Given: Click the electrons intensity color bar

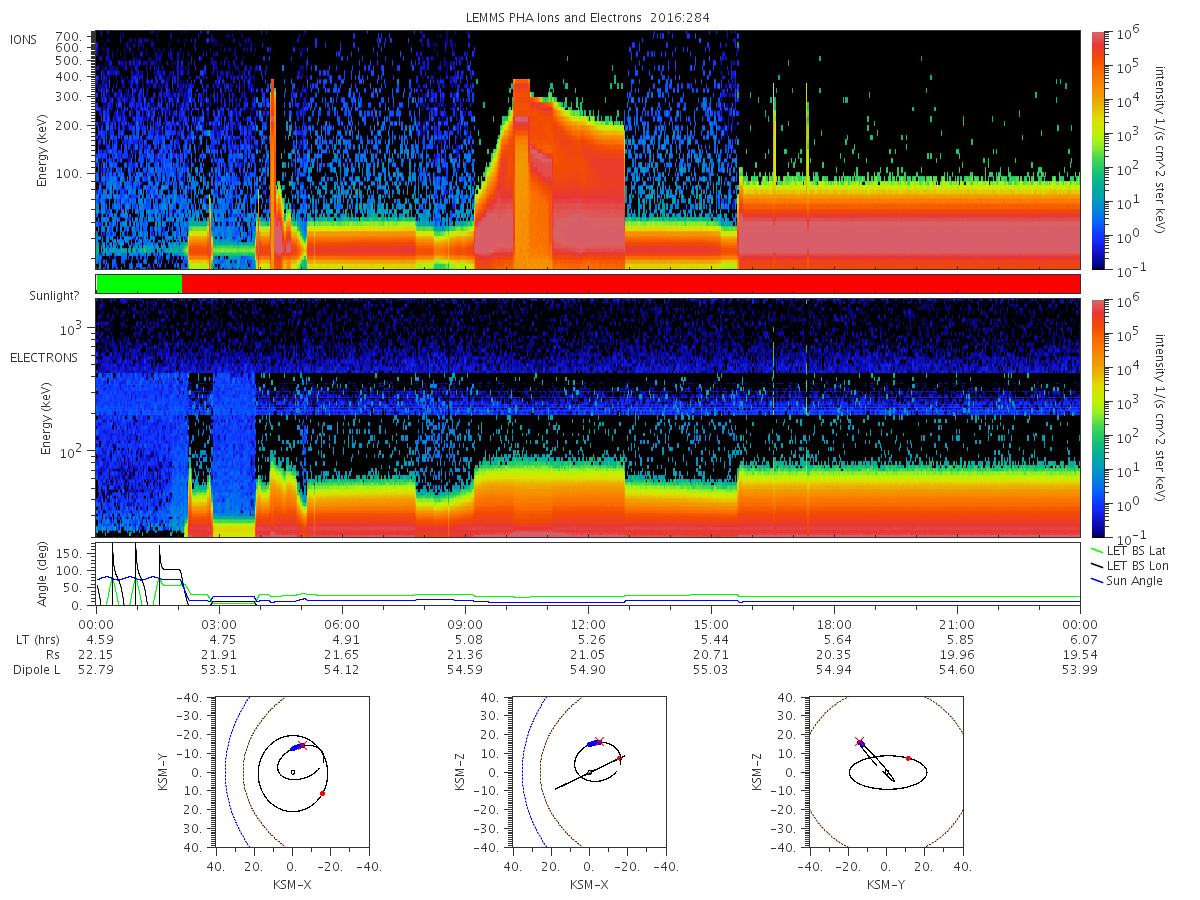Looking at the screenshot, I should point(1098,418).
